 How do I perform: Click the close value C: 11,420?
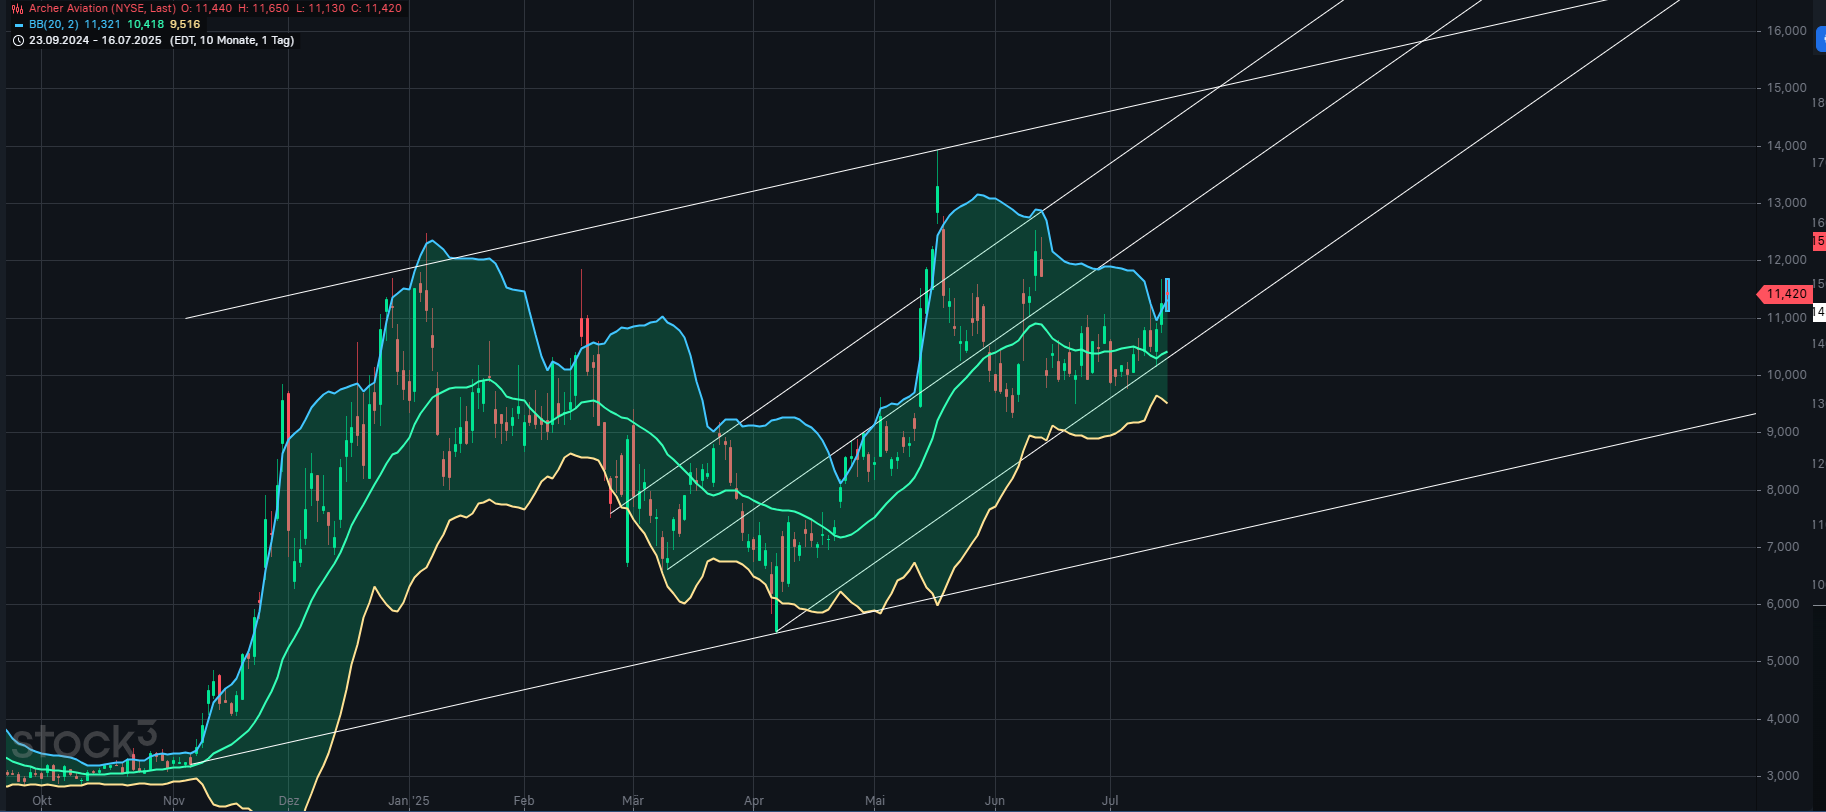[377, 8]
